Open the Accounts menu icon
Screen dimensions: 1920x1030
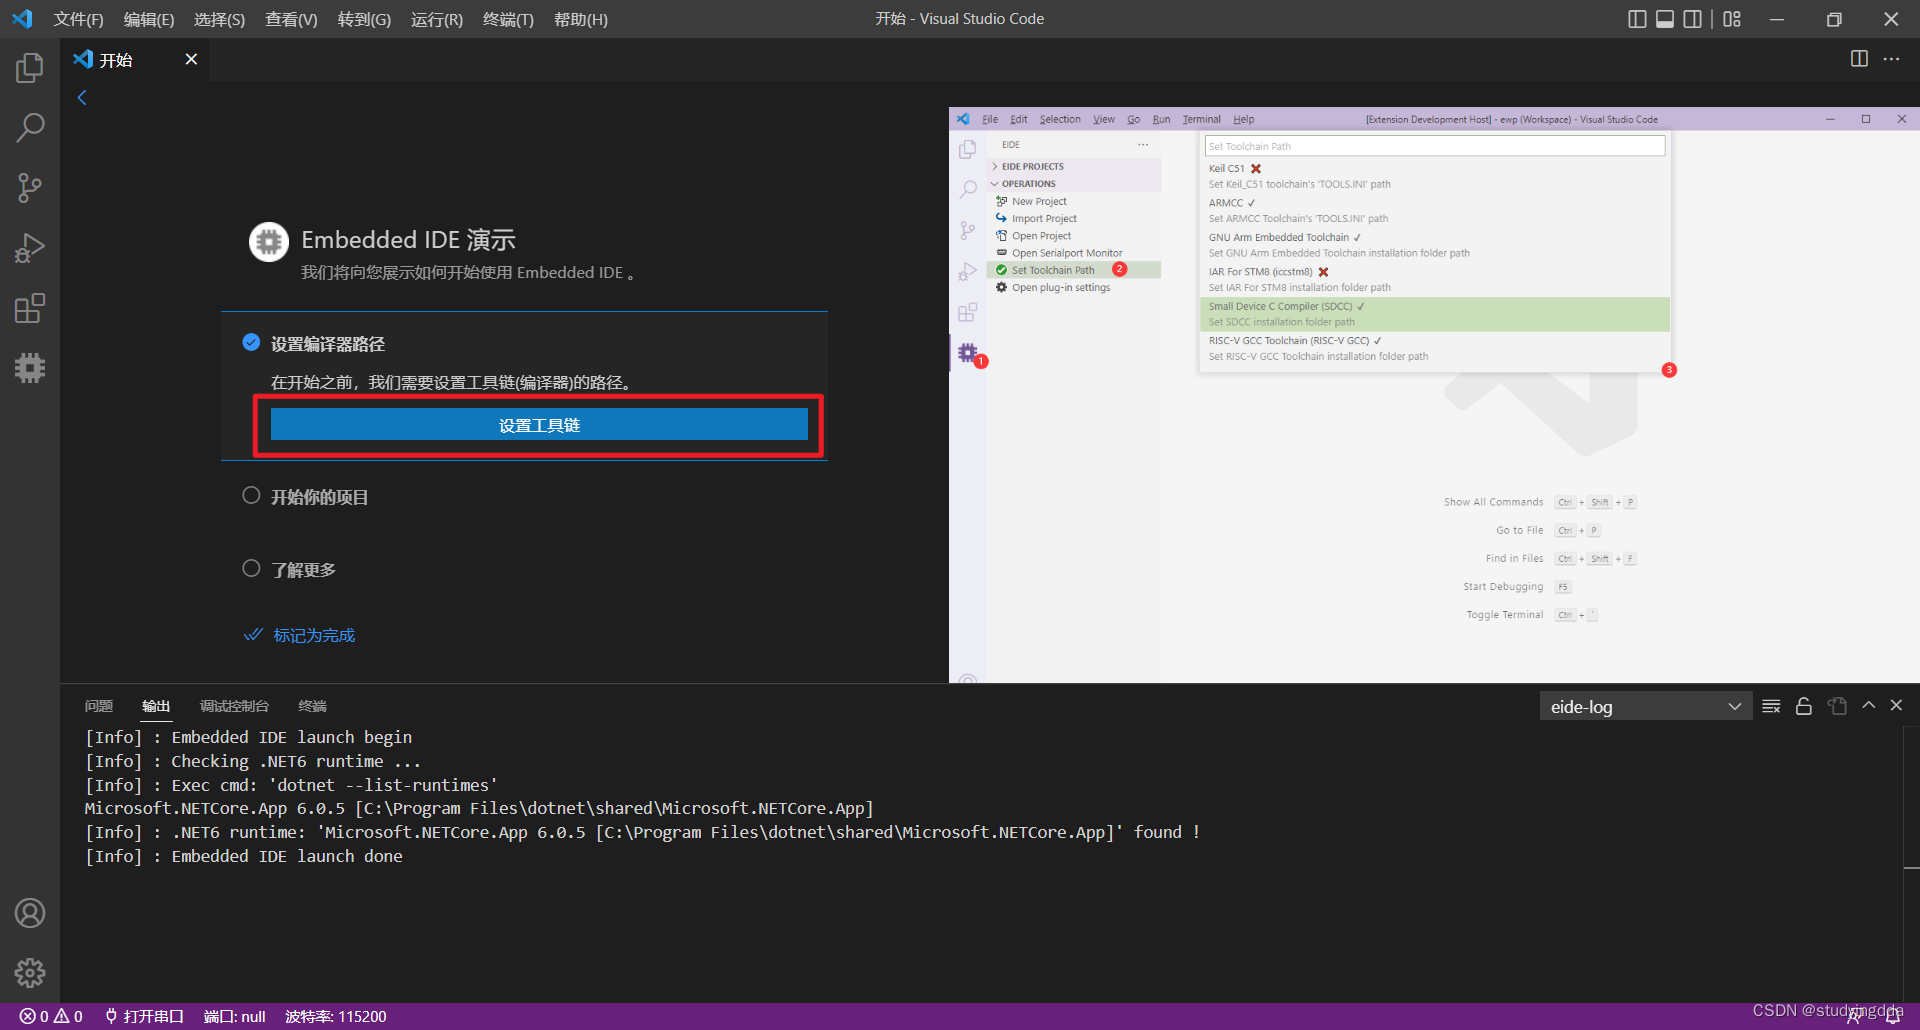click(30, 913)
